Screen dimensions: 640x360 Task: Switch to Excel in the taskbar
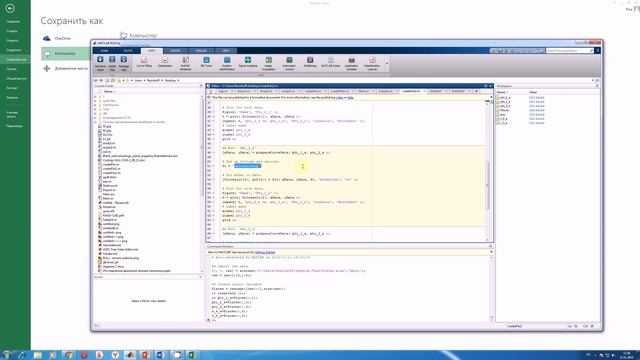[191, 355]
